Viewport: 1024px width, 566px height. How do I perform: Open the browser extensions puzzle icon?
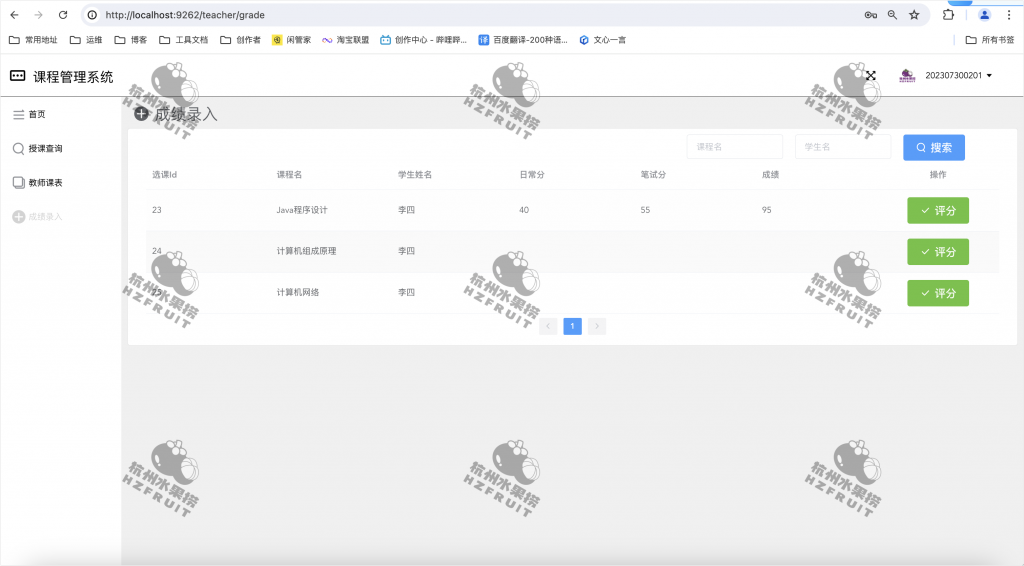click(x=948, y=14)
